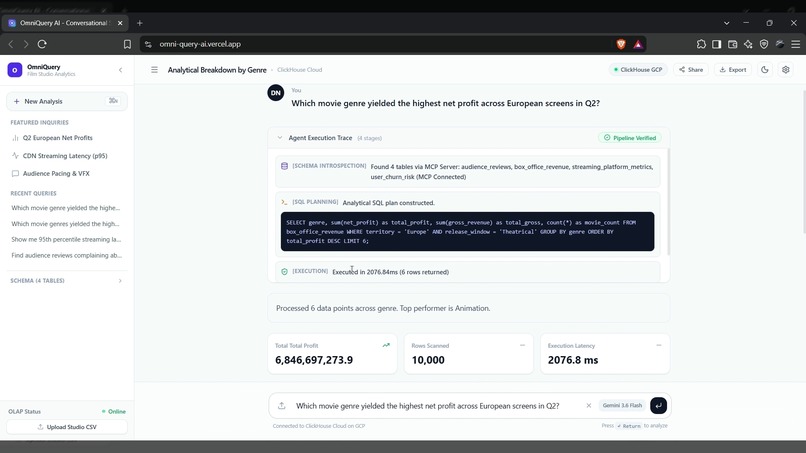This screenshot has height=453, width=806.
Task: Click the Brave Rewards triangle icon
Action: (638, 44)
